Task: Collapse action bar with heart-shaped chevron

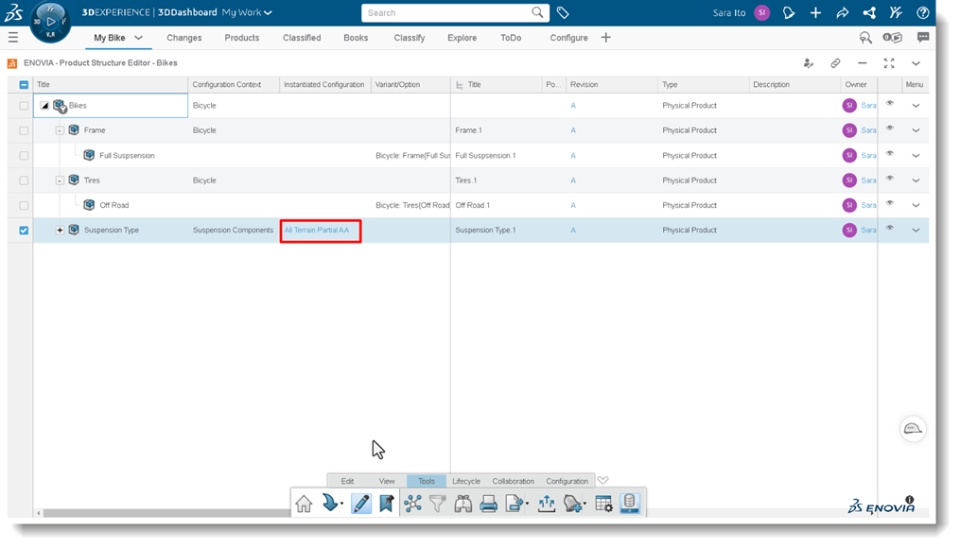Action: (x=603, y=481)
